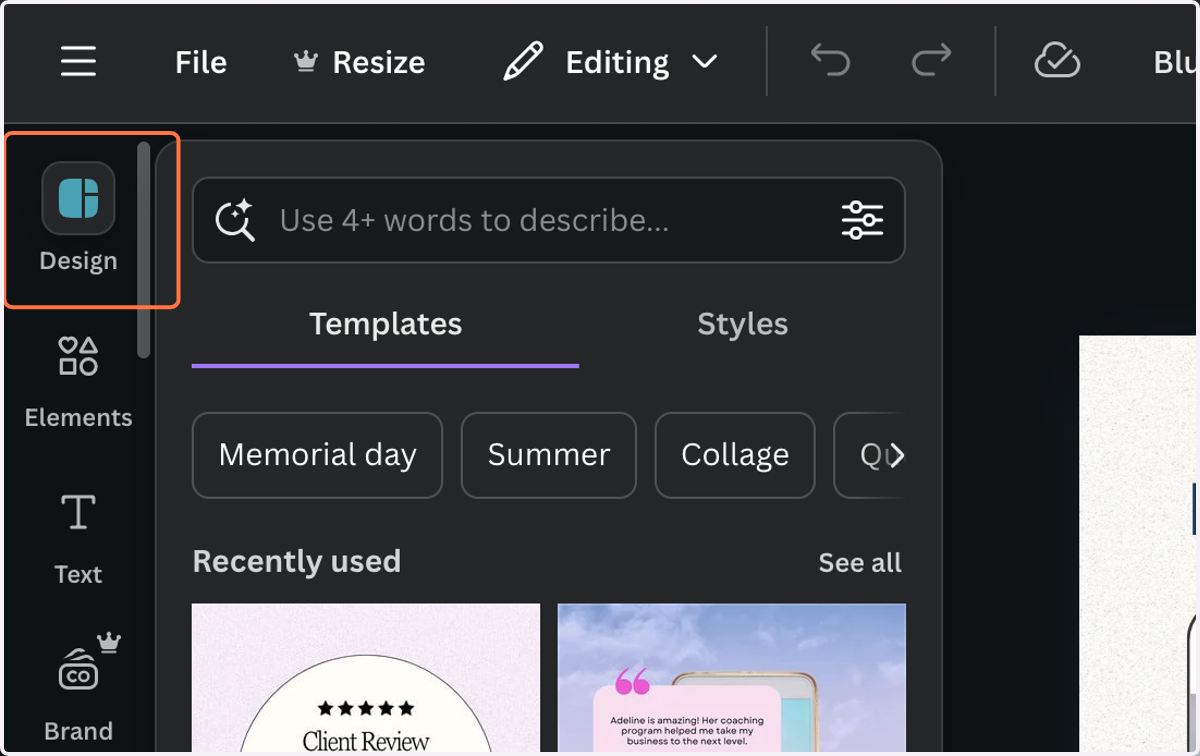Click the redo arrow
The height and width of the screenshot is (756, 1200).
(931, 62)
